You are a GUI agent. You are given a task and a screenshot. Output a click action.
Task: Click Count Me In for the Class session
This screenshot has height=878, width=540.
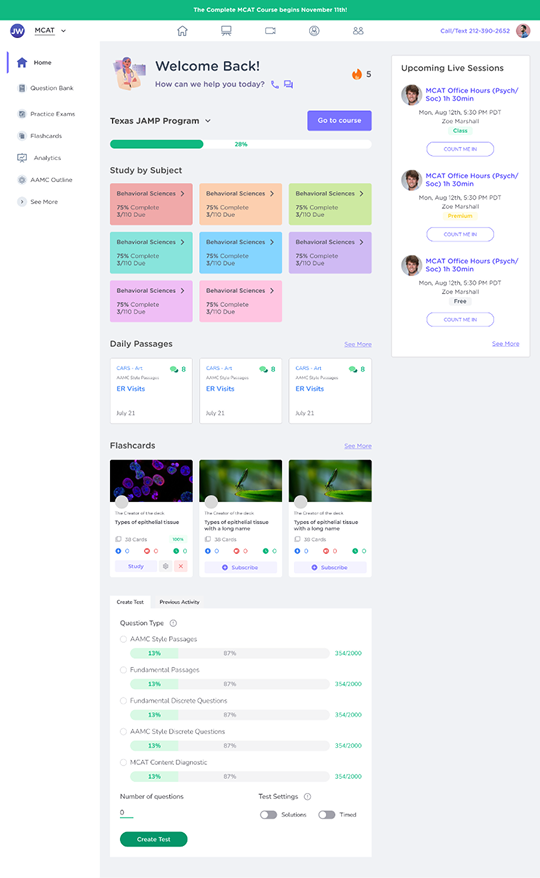pos(460,149)
